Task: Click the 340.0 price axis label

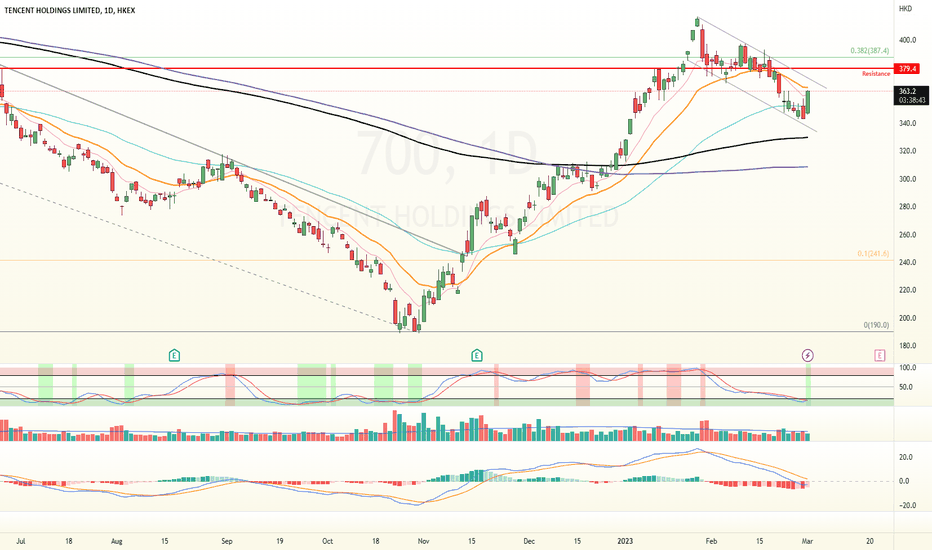Action: tap(907, 124)
